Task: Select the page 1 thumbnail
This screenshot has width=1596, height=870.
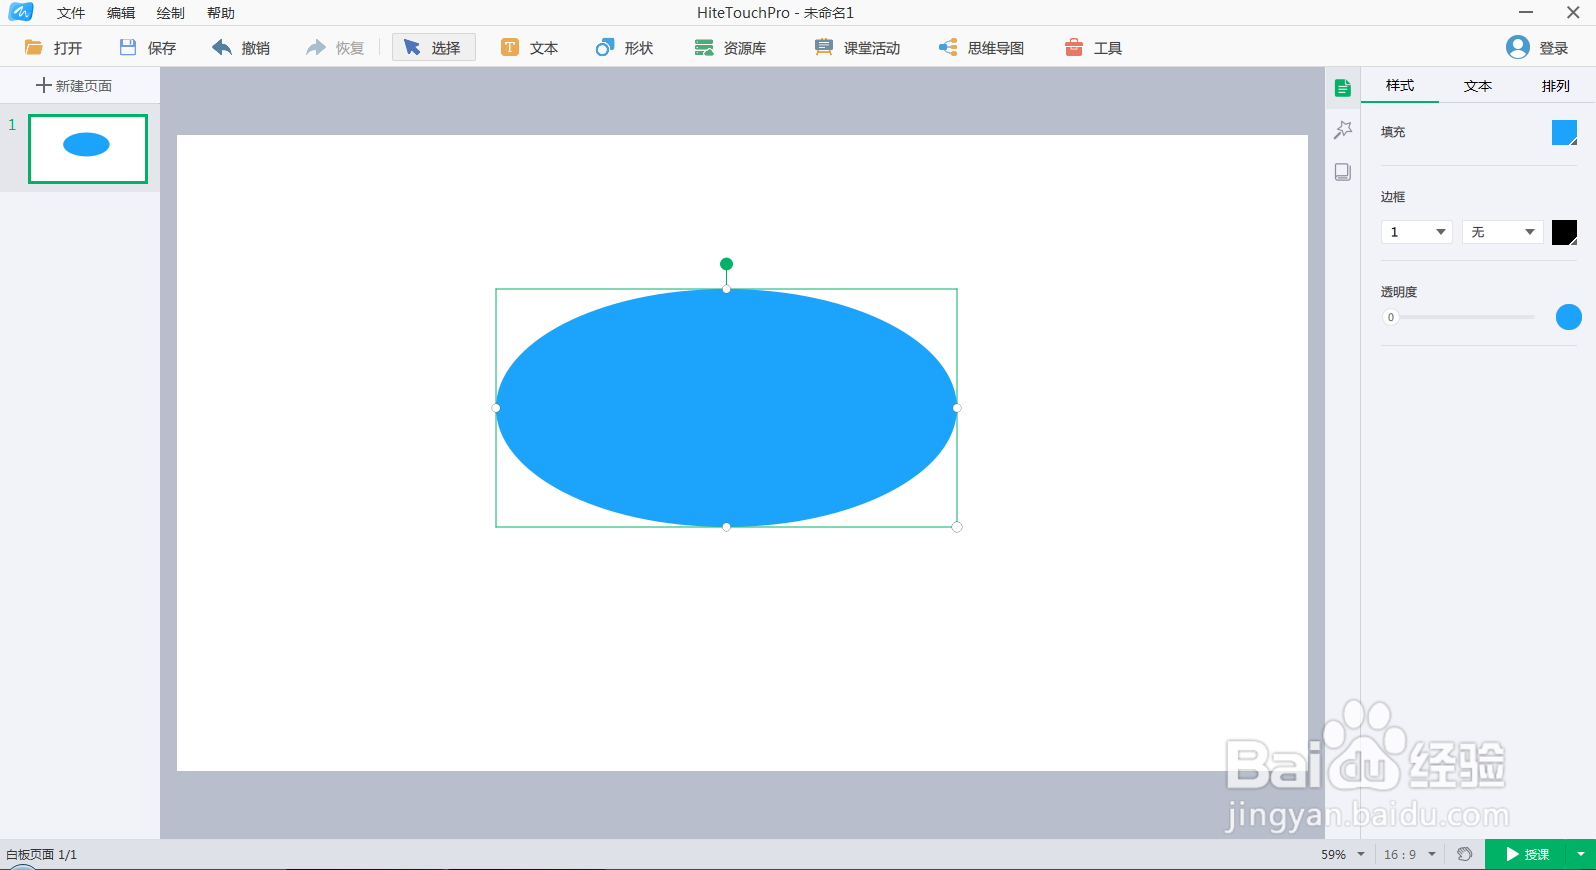Action: pos(88,149)
